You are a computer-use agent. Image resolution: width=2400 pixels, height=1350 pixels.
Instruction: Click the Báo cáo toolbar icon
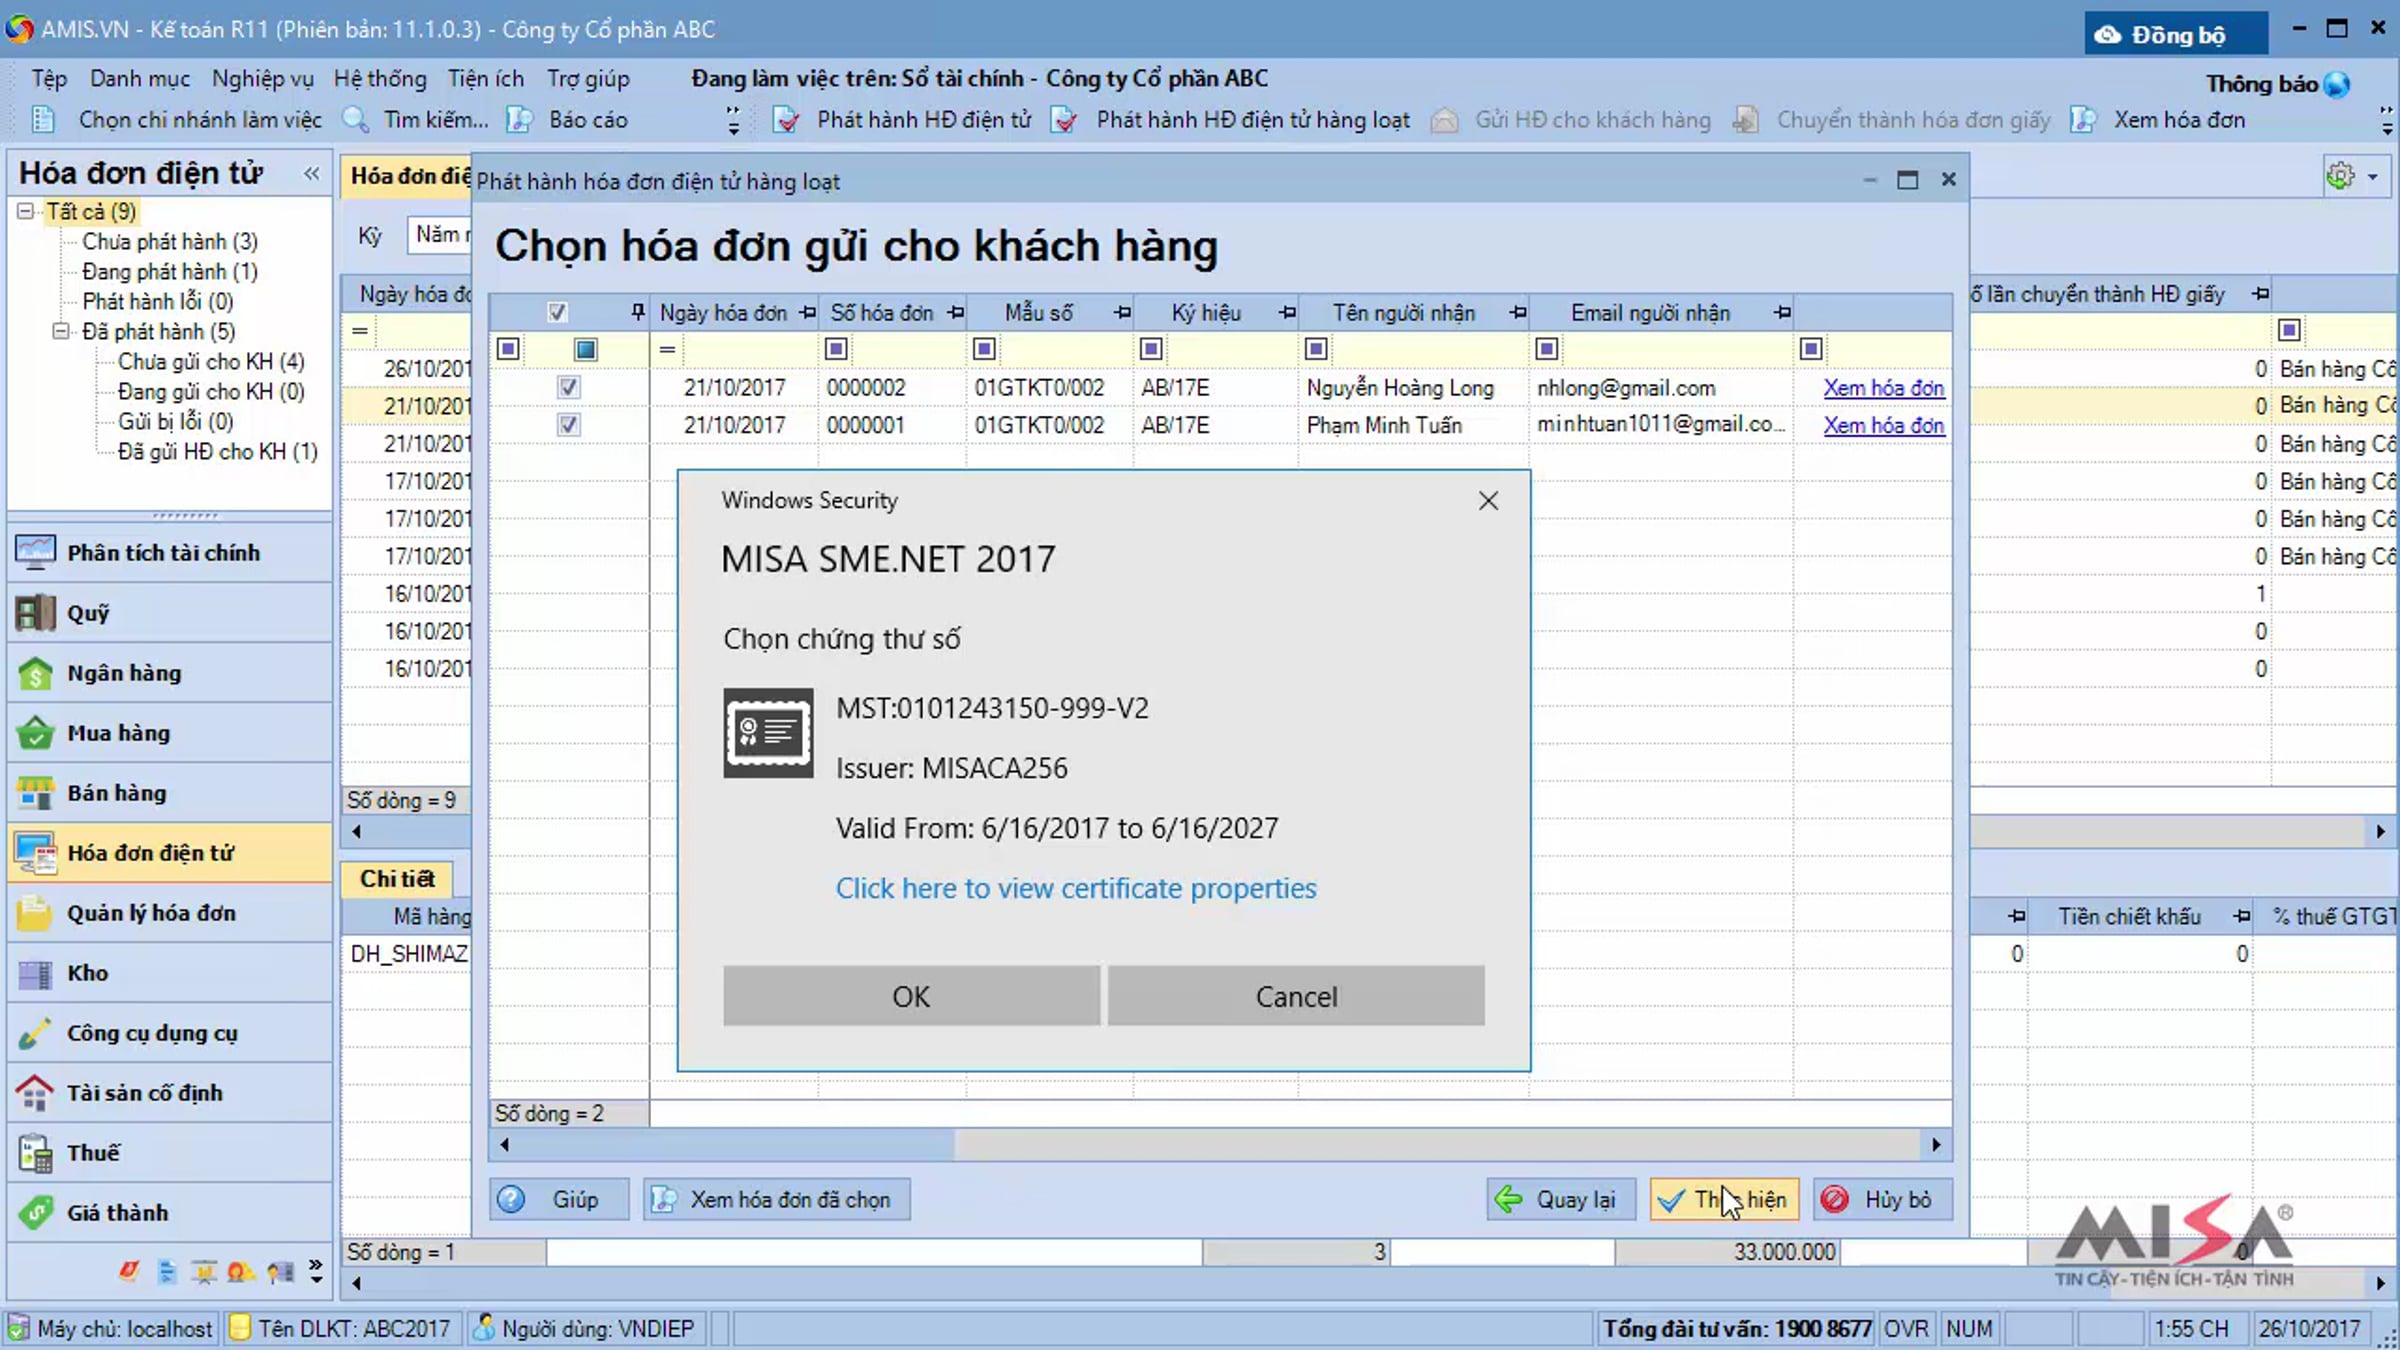coord(519,120)
